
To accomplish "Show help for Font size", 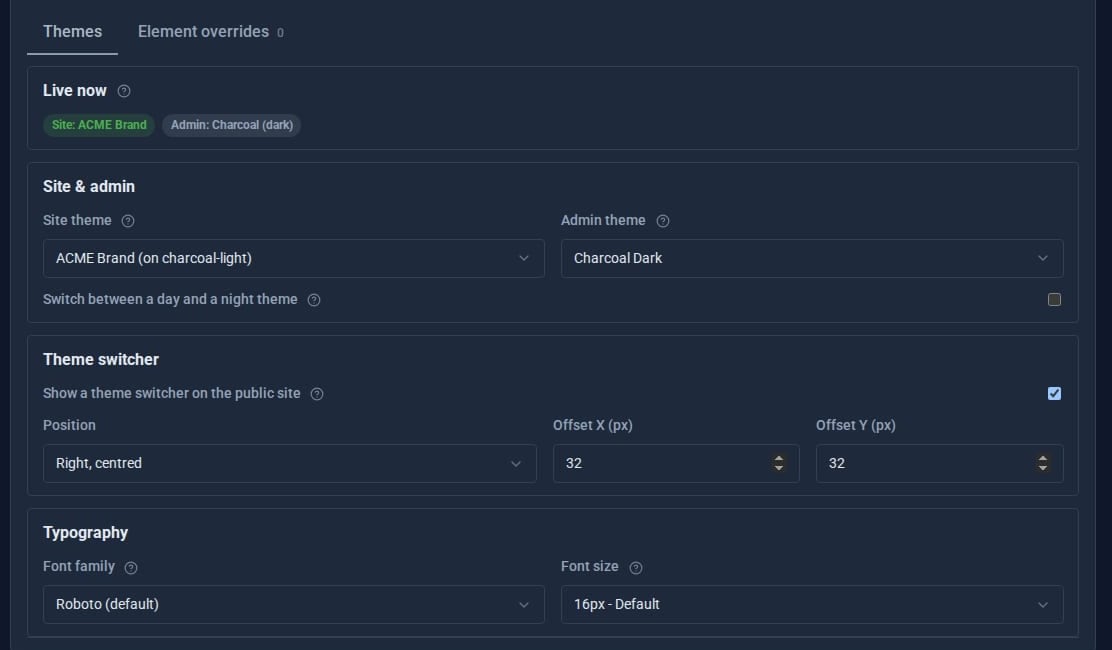I will click(x=635, y=567).
